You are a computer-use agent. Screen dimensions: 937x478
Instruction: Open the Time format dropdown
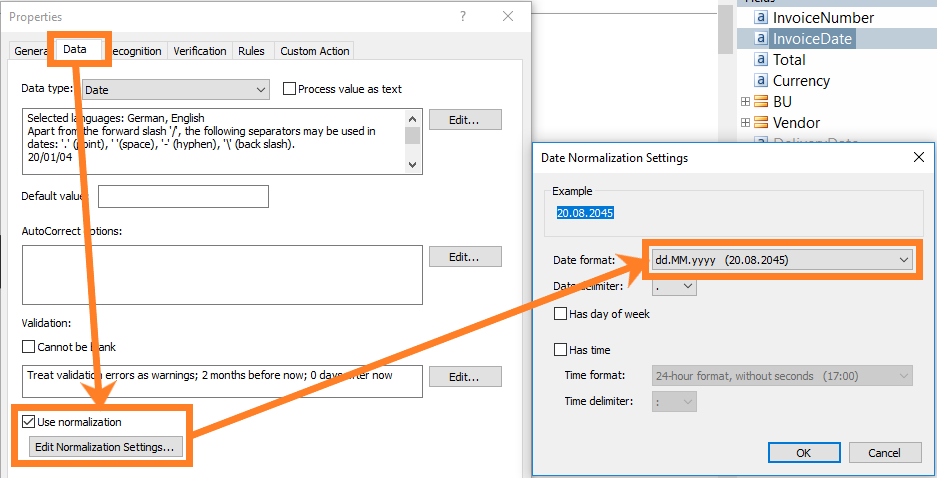click(782, 376)
